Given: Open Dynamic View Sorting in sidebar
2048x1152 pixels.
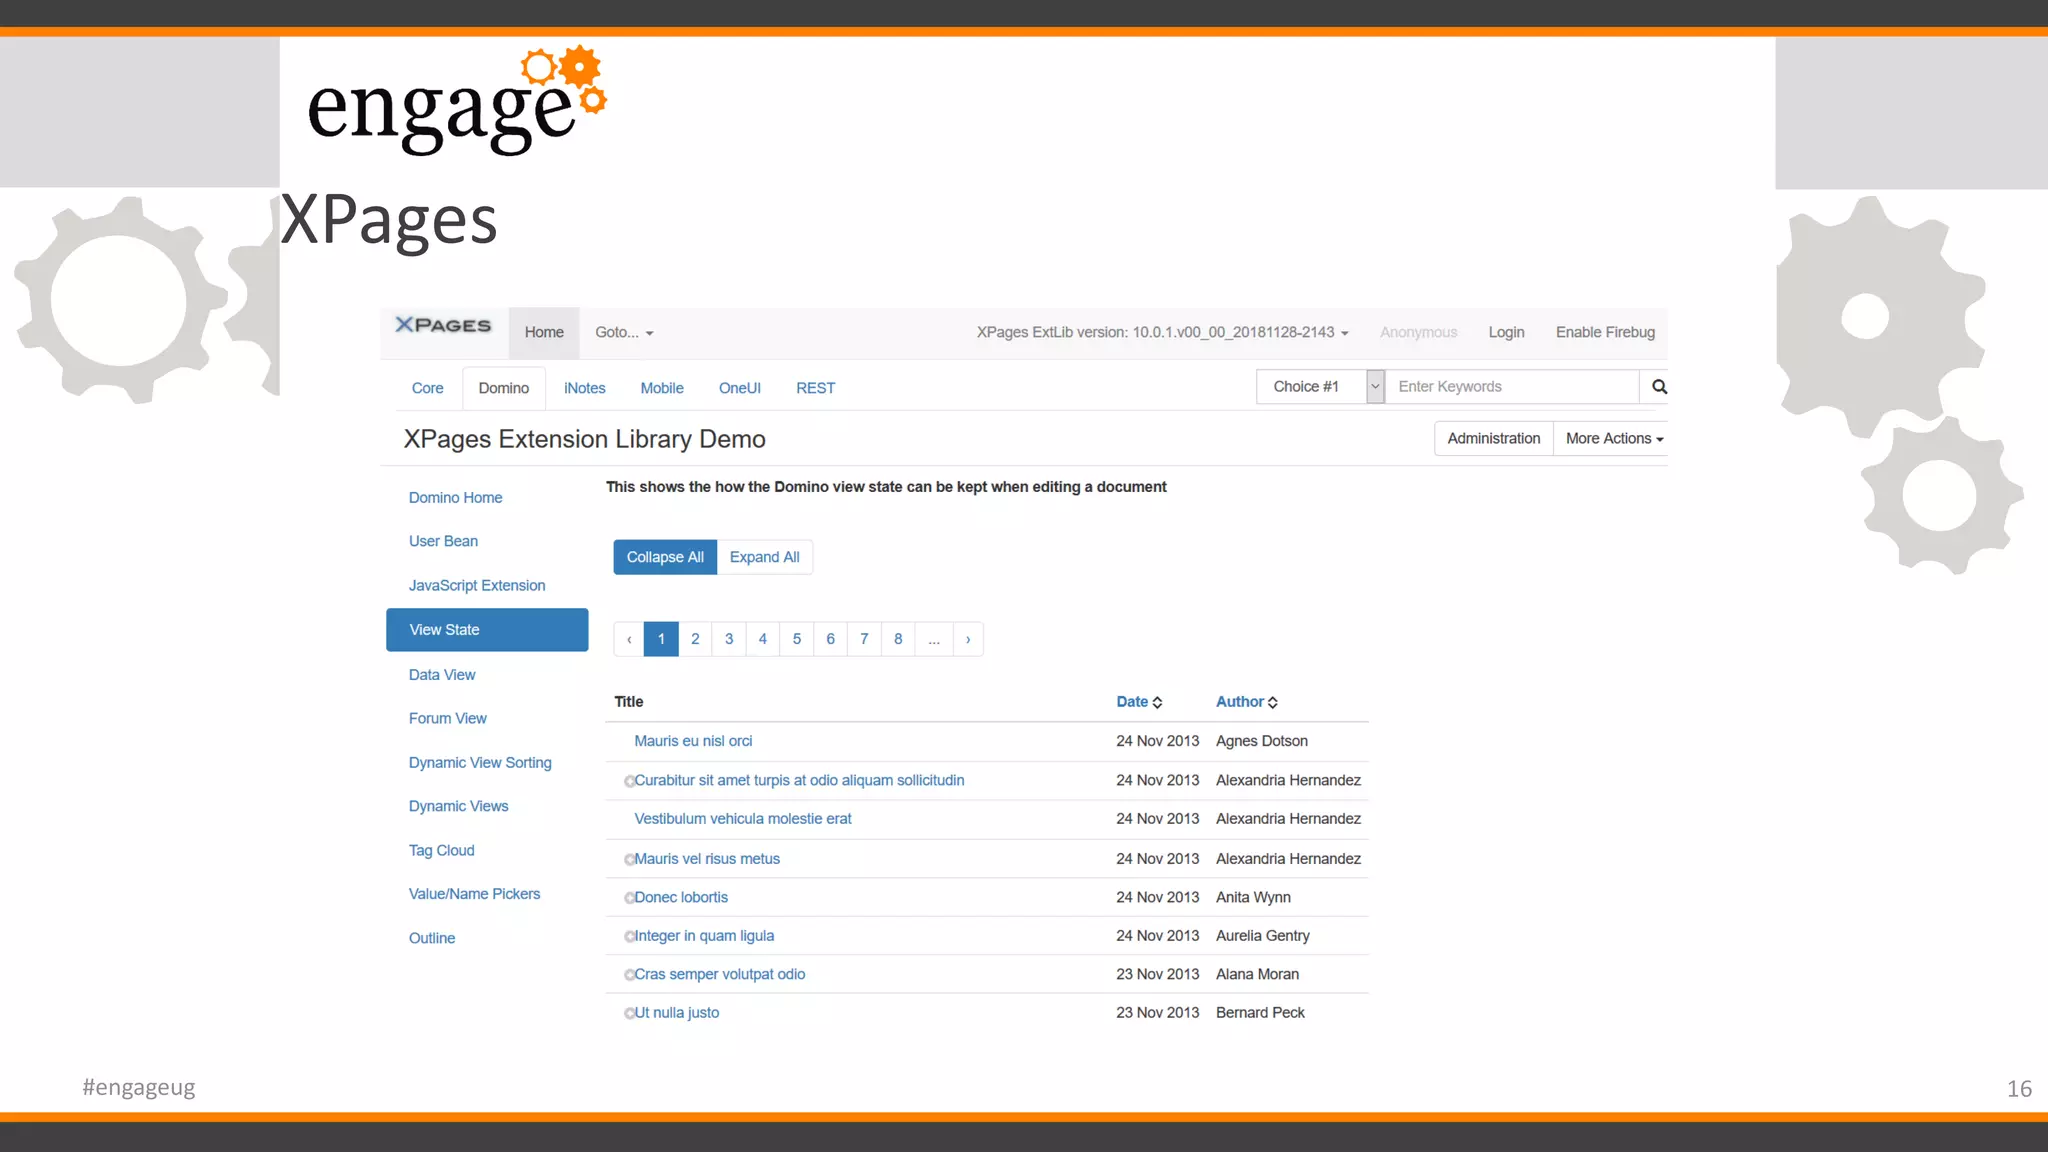Looking at the screenshot, I should coord(480,763).
